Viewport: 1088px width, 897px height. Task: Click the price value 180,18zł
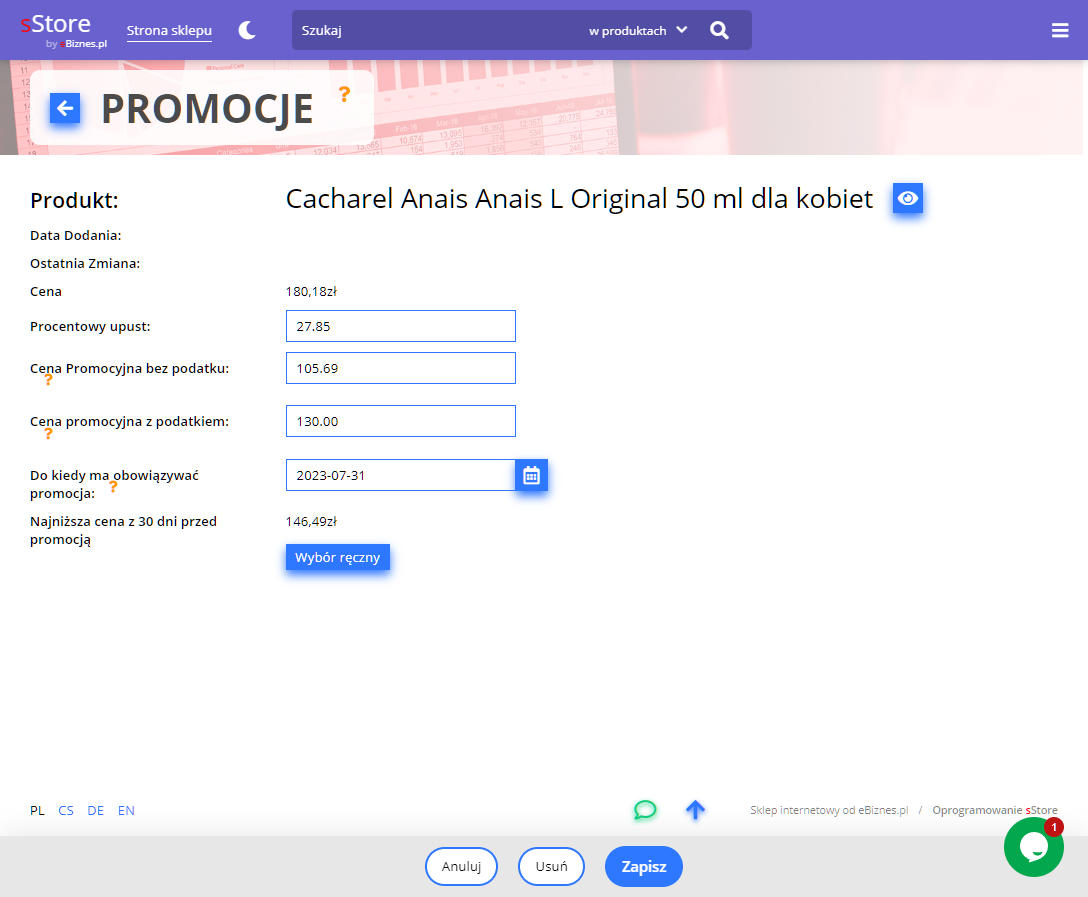(x=312, y=291)
